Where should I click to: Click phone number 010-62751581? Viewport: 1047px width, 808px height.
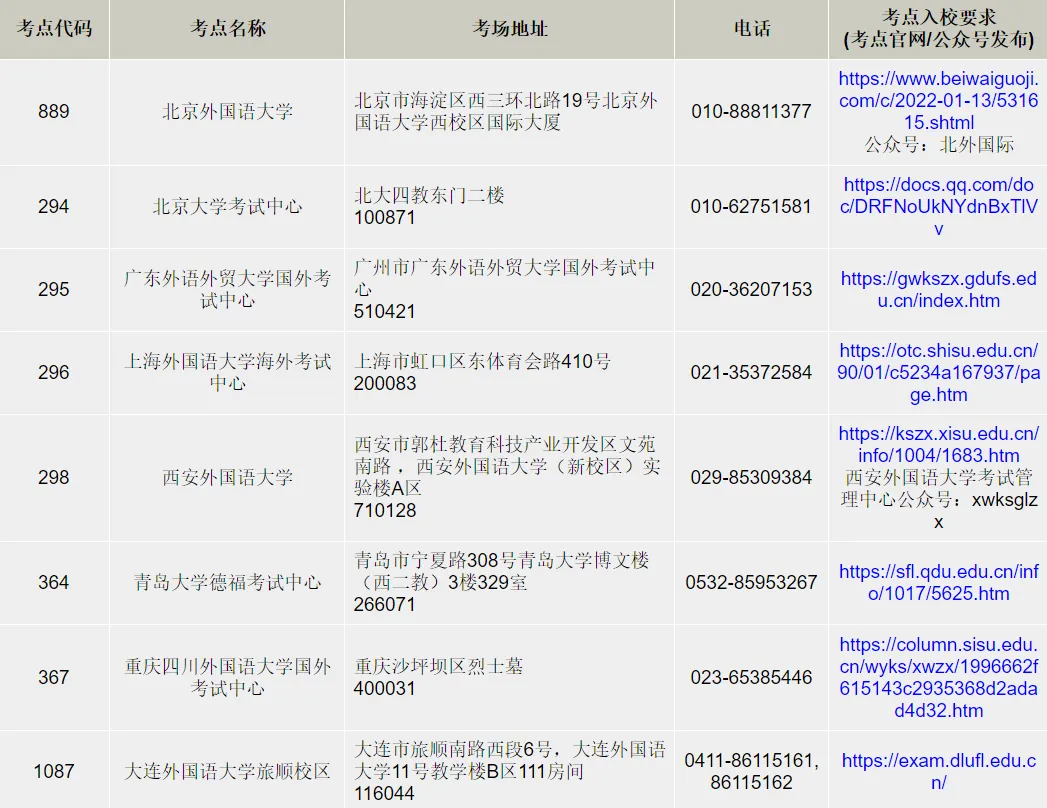[x=751, y=206]
